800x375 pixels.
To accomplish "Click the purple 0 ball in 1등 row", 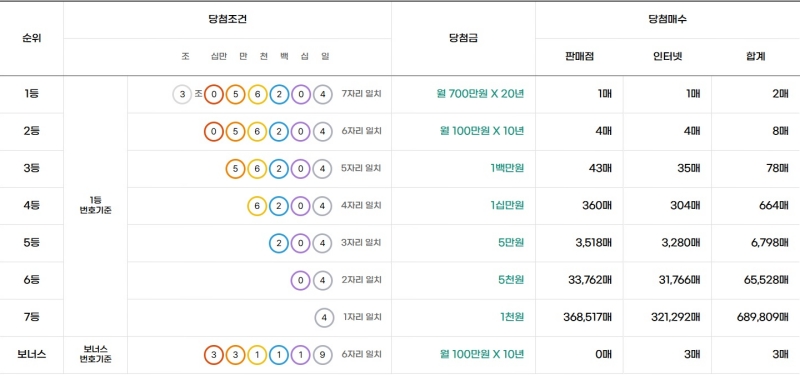I will point(301,94).
